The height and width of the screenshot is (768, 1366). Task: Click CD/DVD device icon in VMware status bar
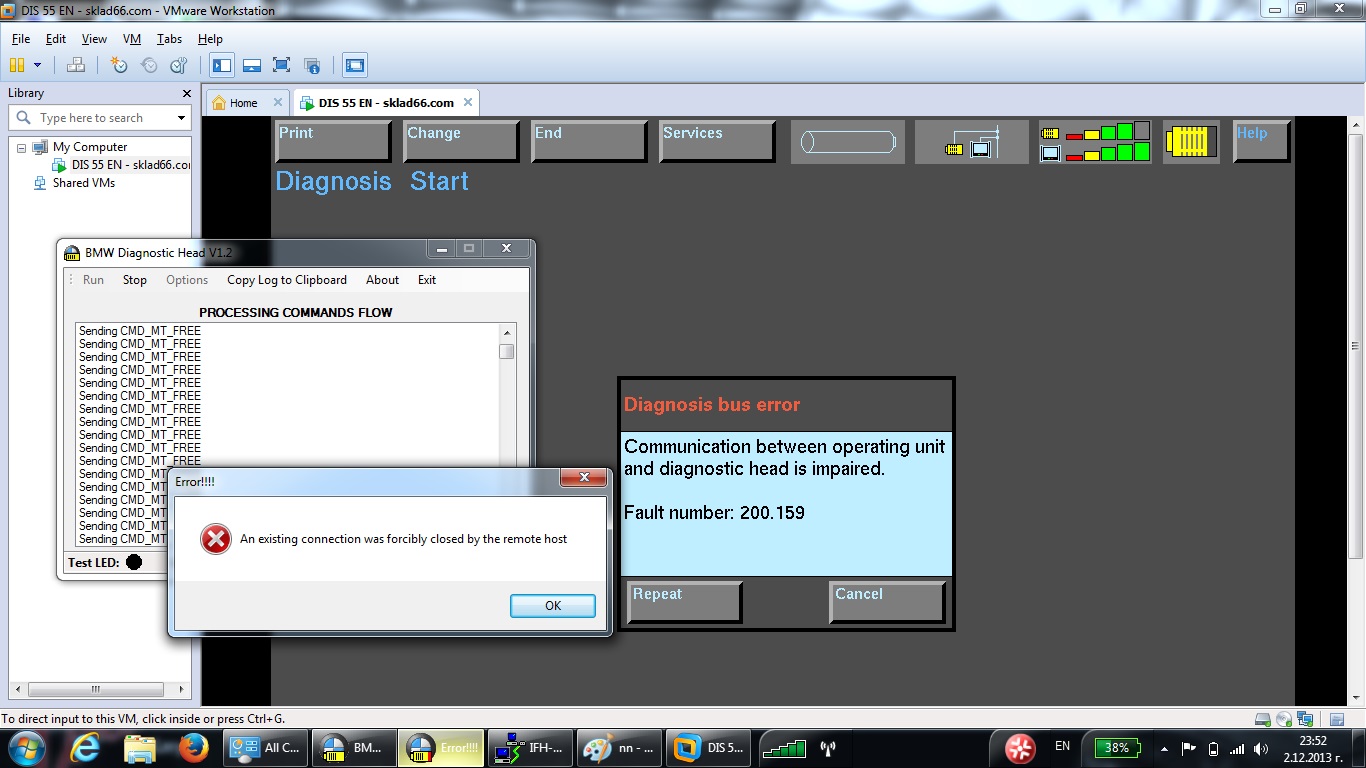coord(1284,719)
